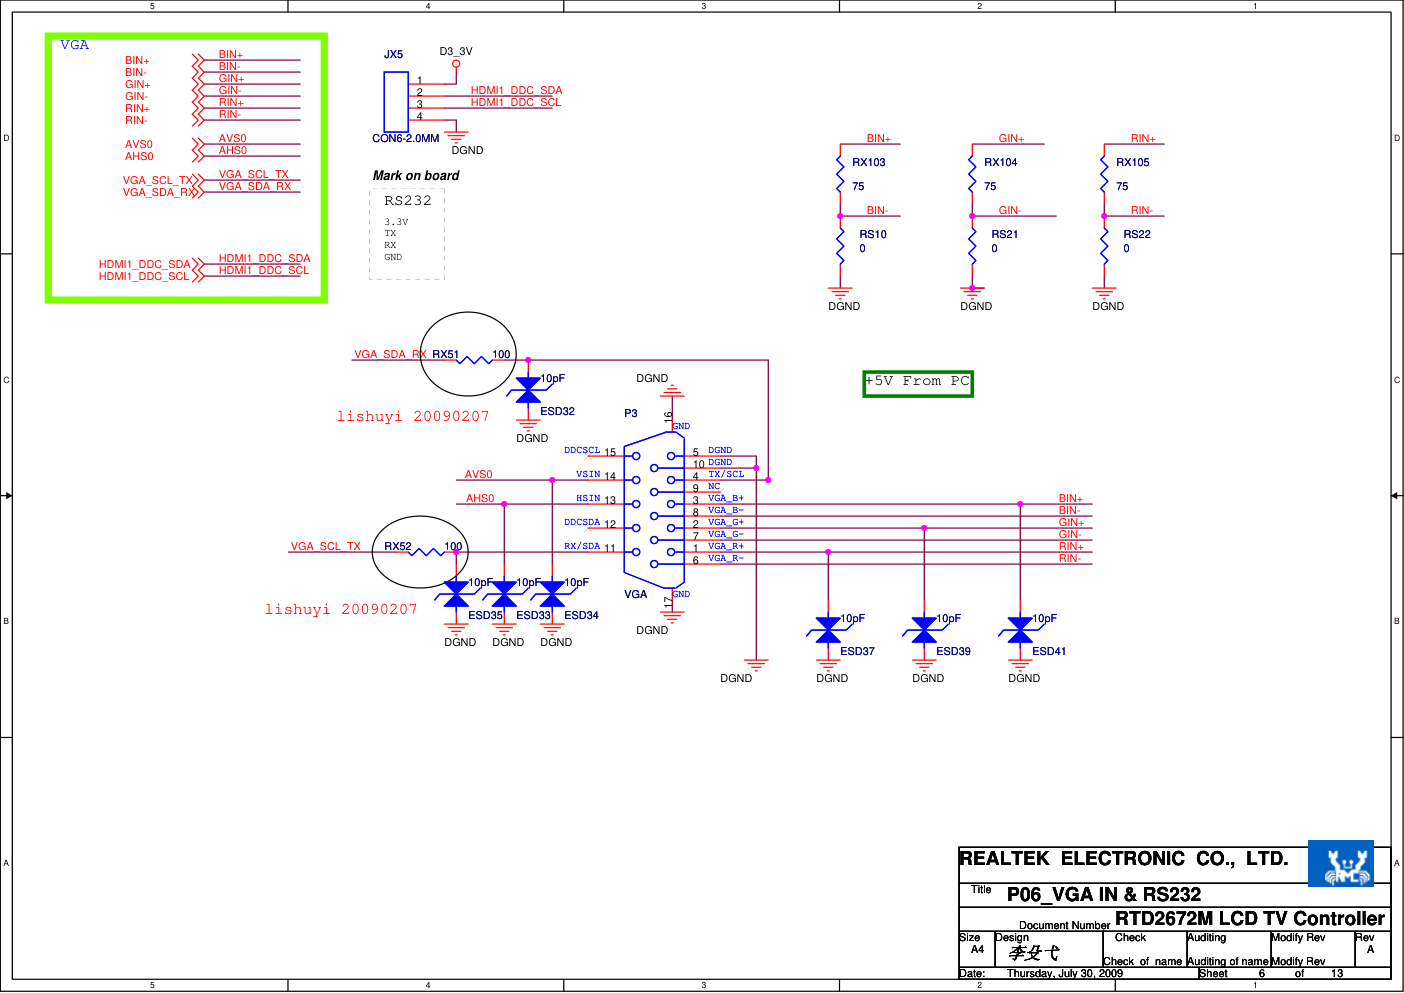
Task: Click DGND ground symbol under JX5 pin 4
Action: (456, 135)
